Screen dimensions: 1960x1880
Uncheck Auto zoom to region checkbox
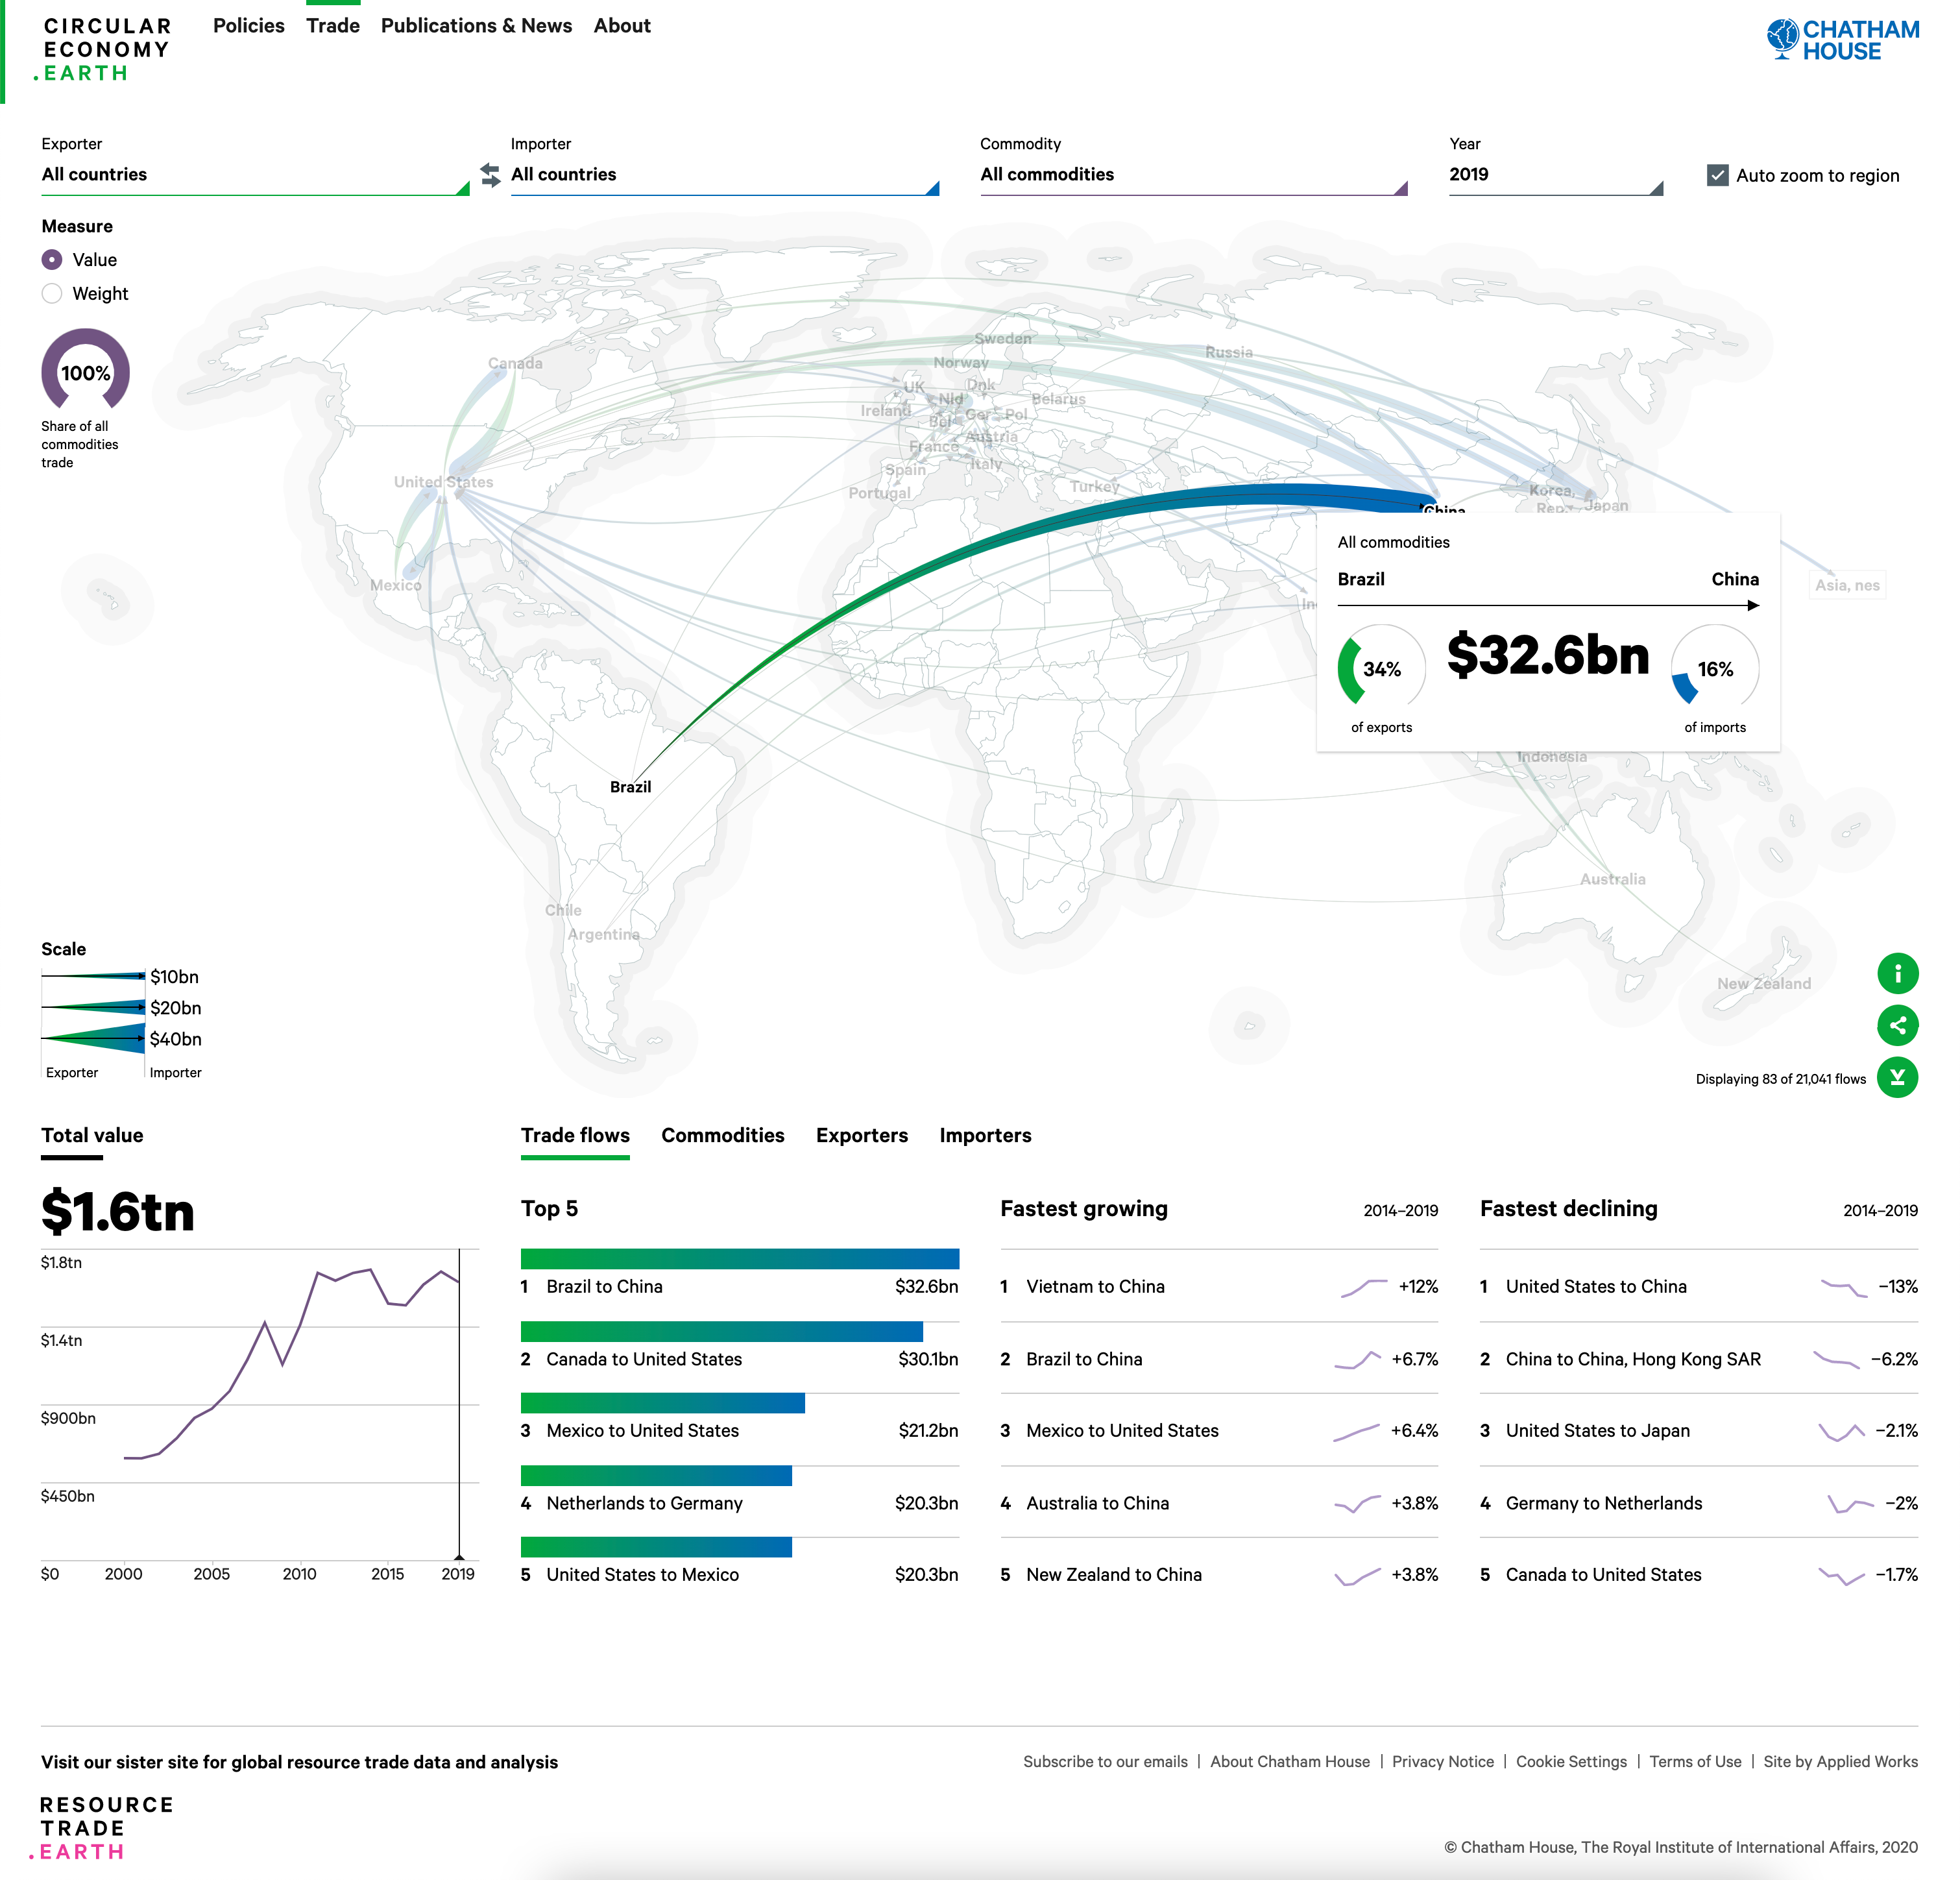pyautogui.click(x=1717, y=175)
